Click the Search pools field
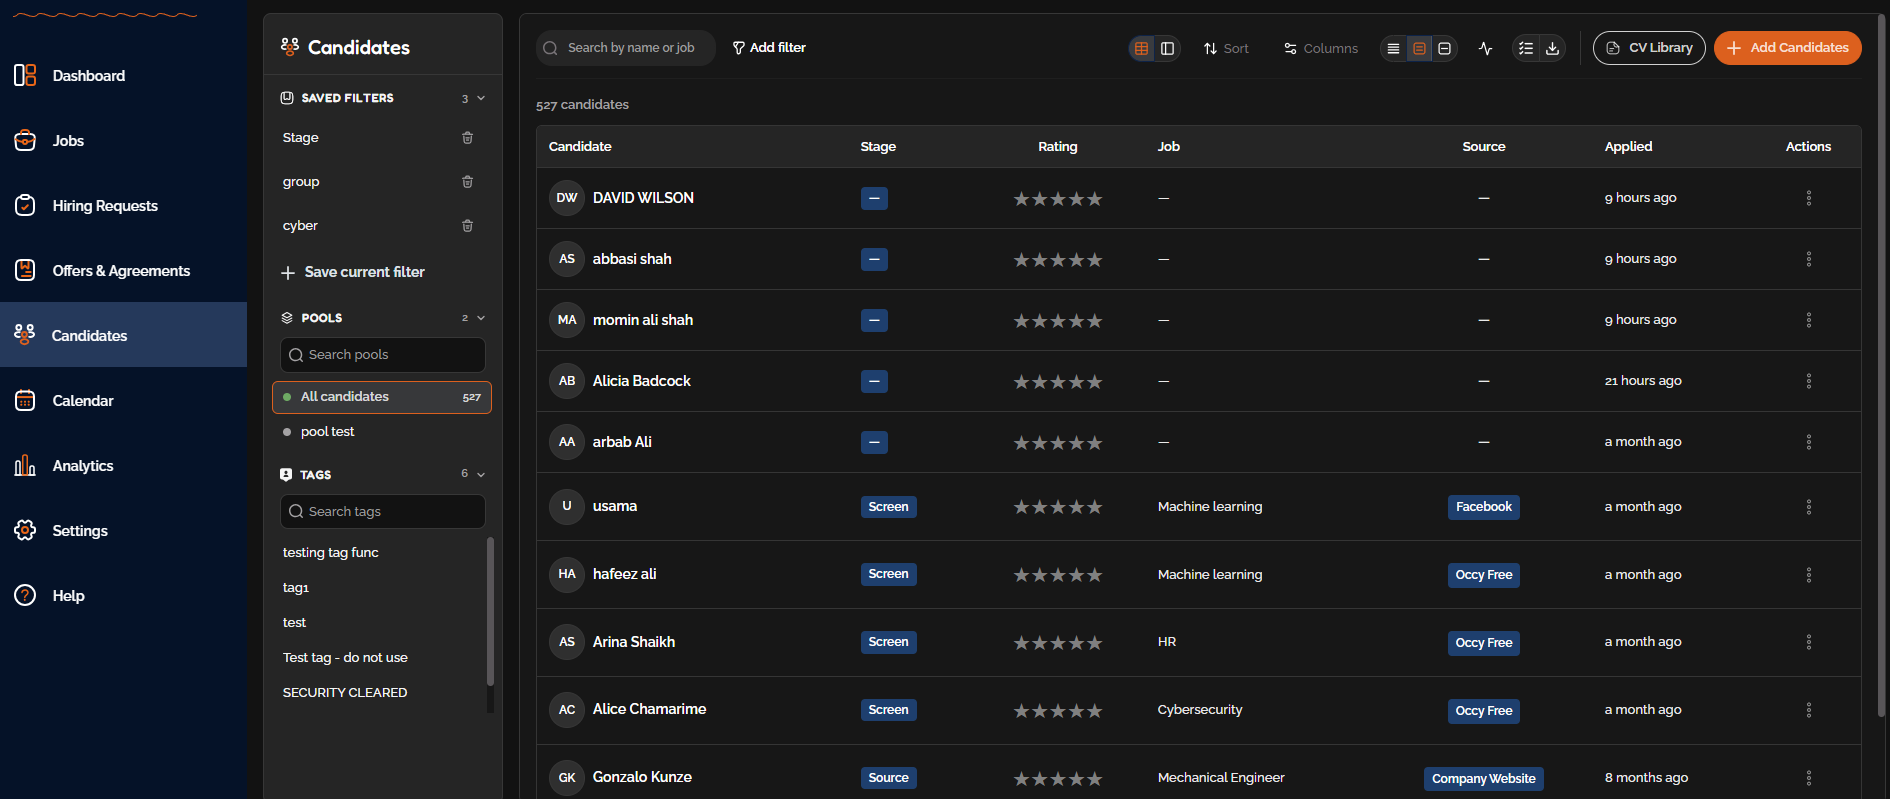The image size is (1890, 799). (383, 355)
